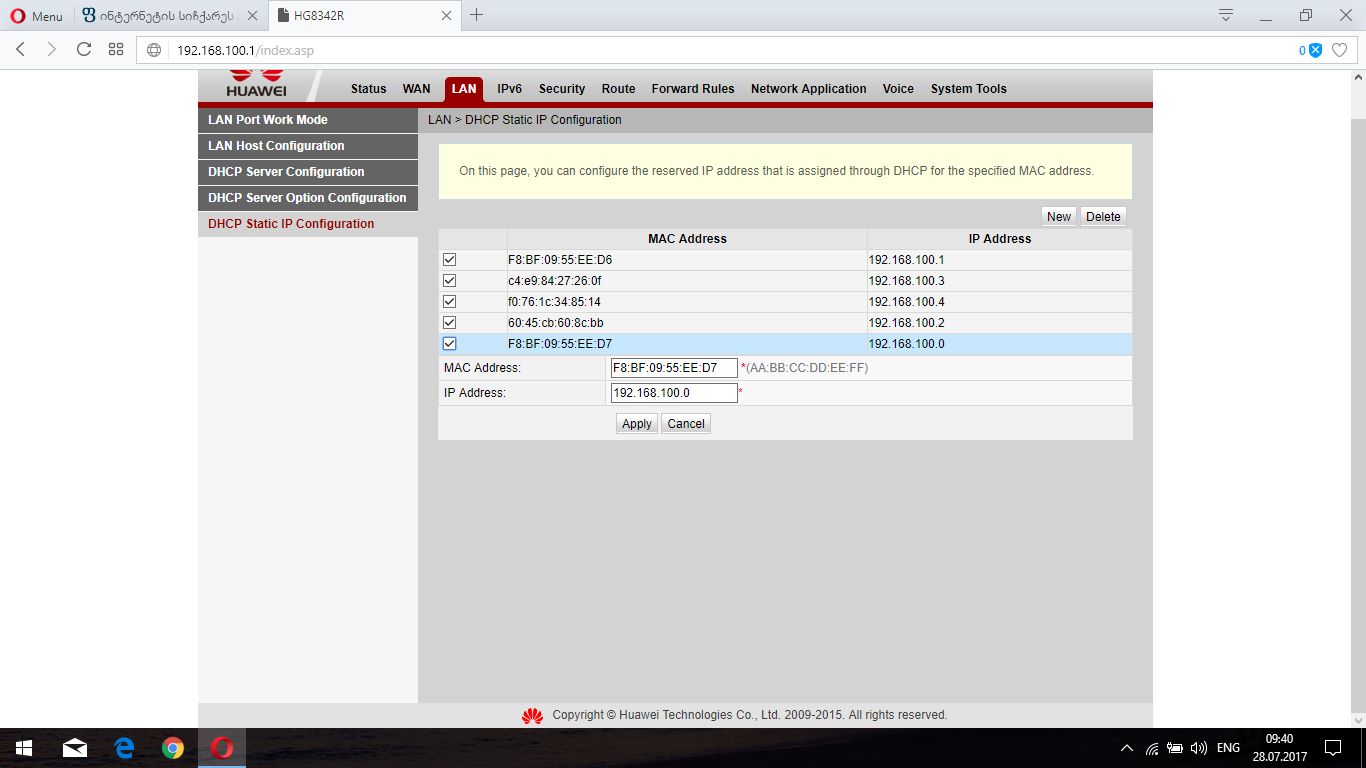
Task: Click the site info globe icon
Action: click(x=154, y=50)
